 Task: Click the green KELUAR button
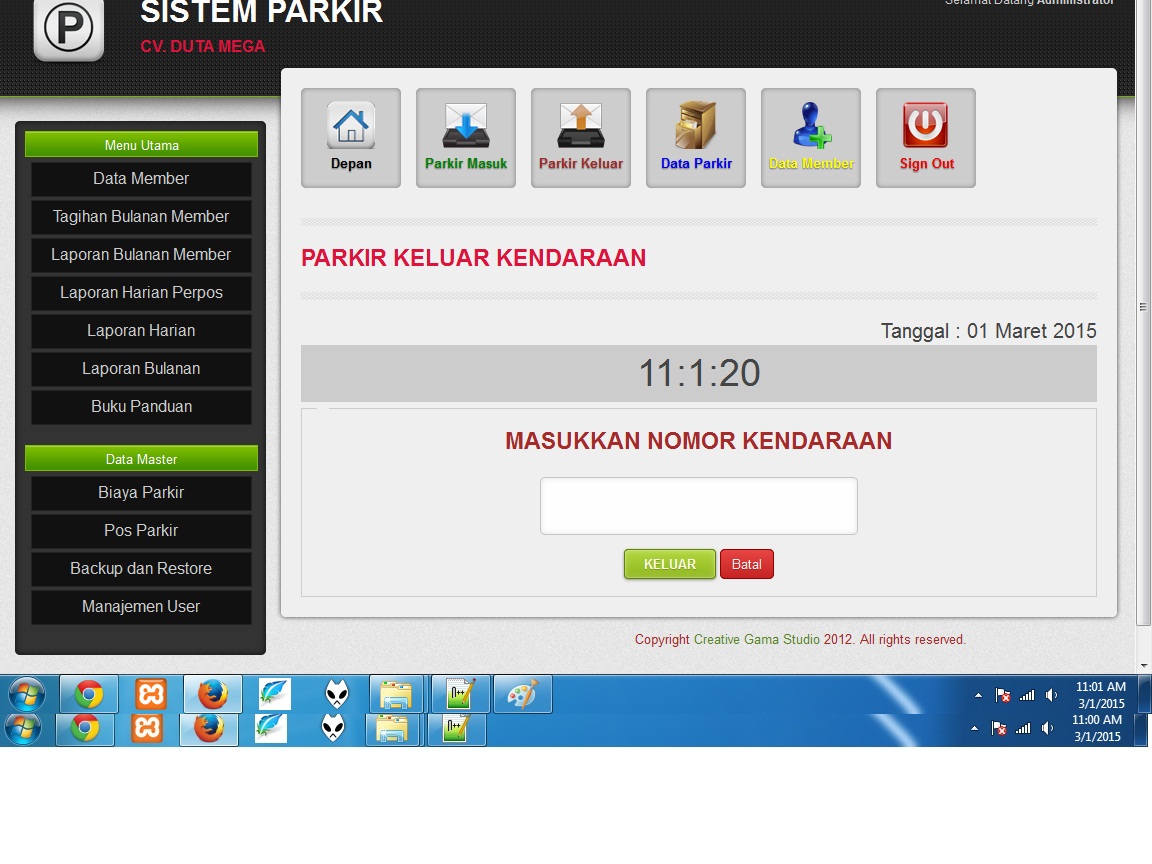(669, 564)
